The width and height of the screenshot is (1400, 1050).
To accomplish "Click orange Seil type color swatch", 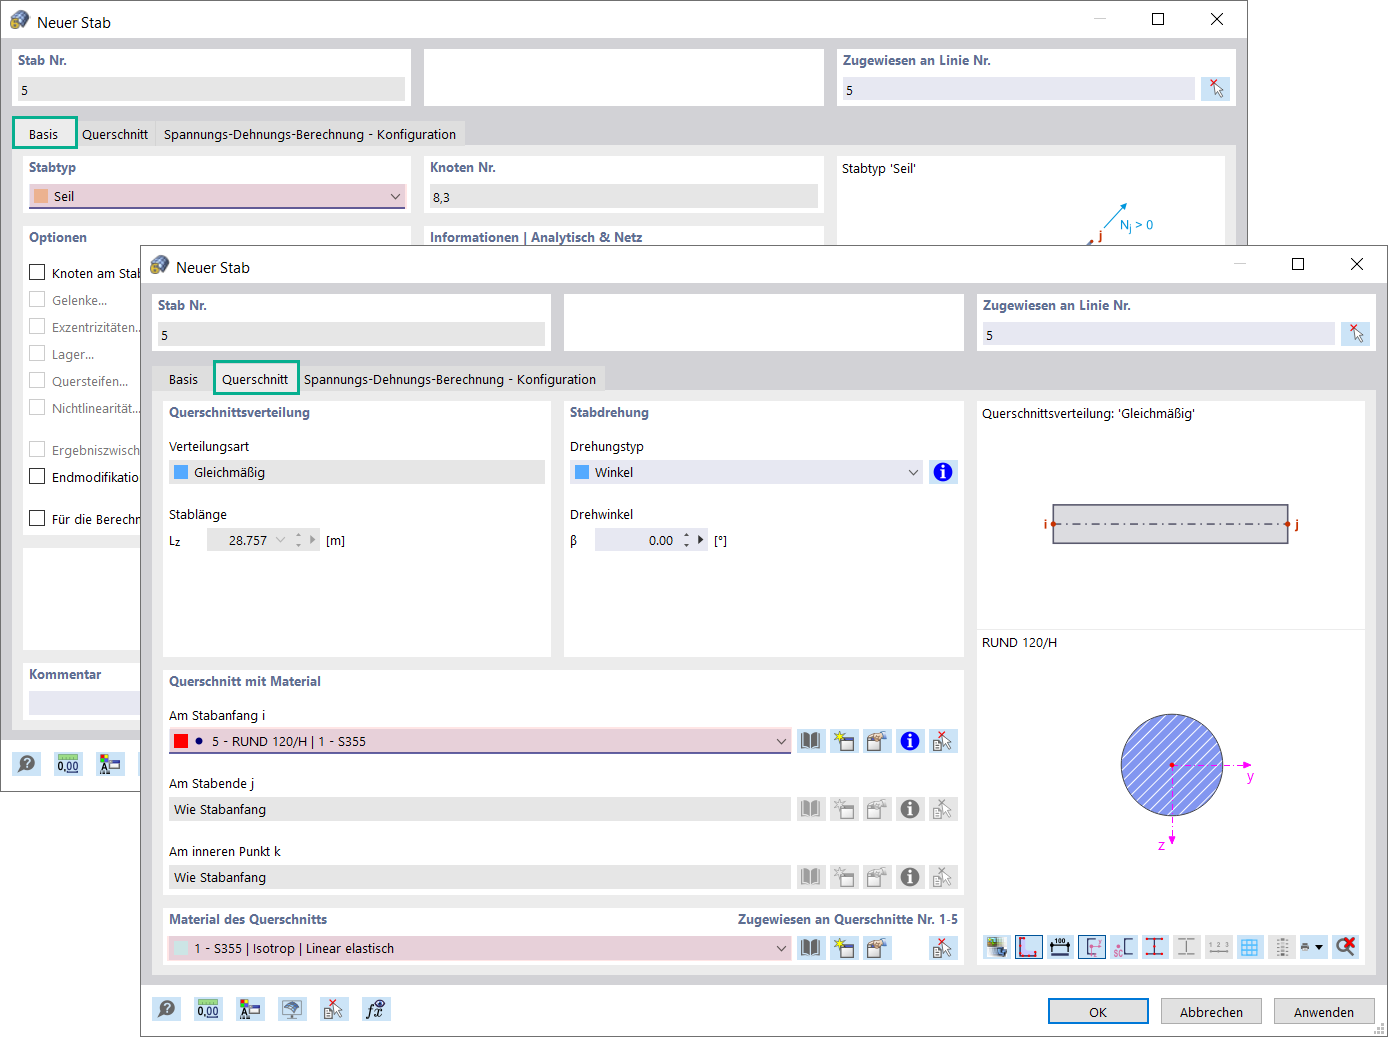I will tap(41, 196).
